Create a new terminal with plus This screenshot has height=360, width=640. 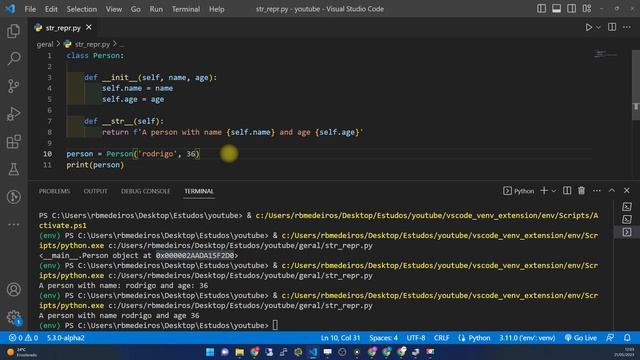544,191
